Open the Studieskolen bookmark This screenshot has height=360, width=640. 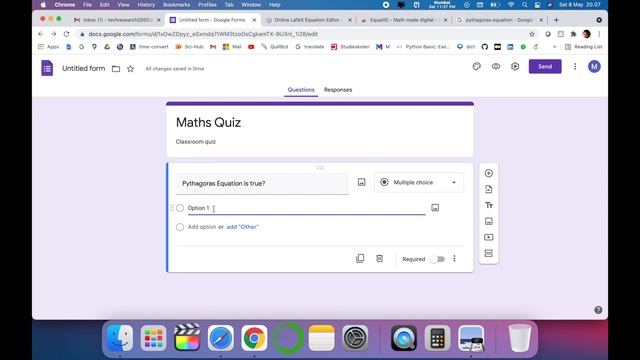[351, 47]
